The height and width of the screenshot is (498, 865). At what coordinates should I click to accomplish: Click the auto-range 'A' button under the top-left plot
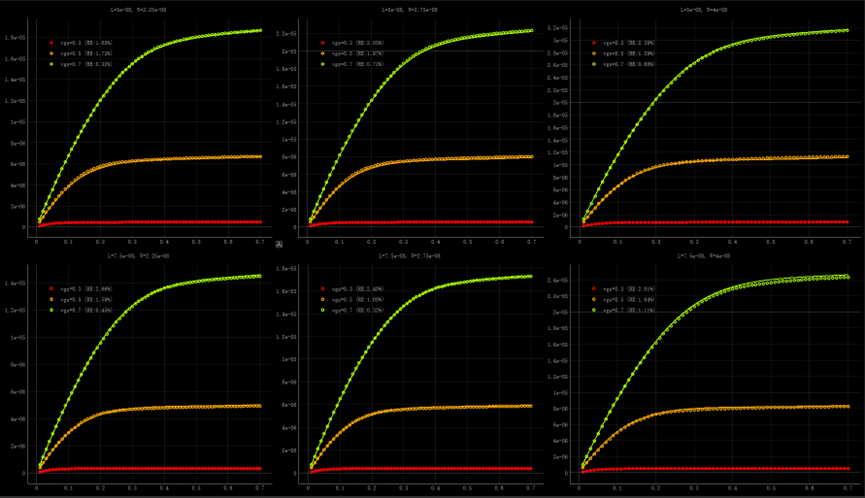pos(279,243)
